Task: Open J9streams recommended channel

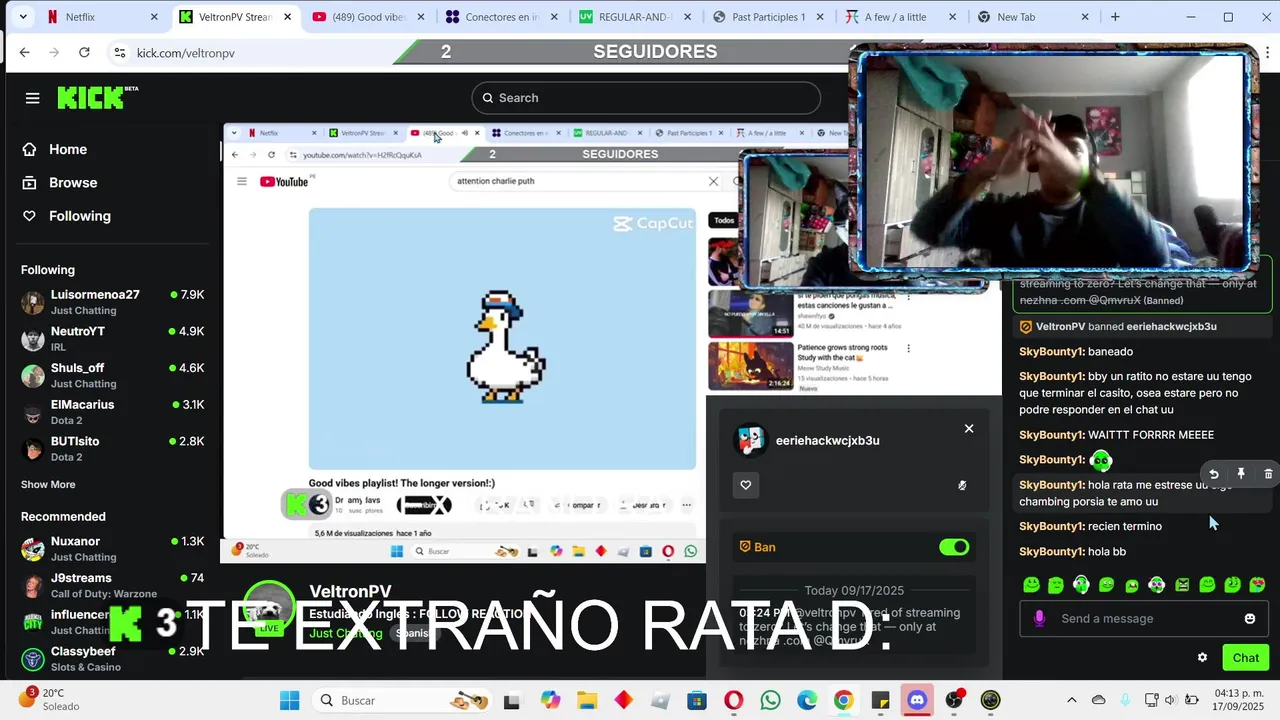Action: pyautogui.click(x=112, y=585)
